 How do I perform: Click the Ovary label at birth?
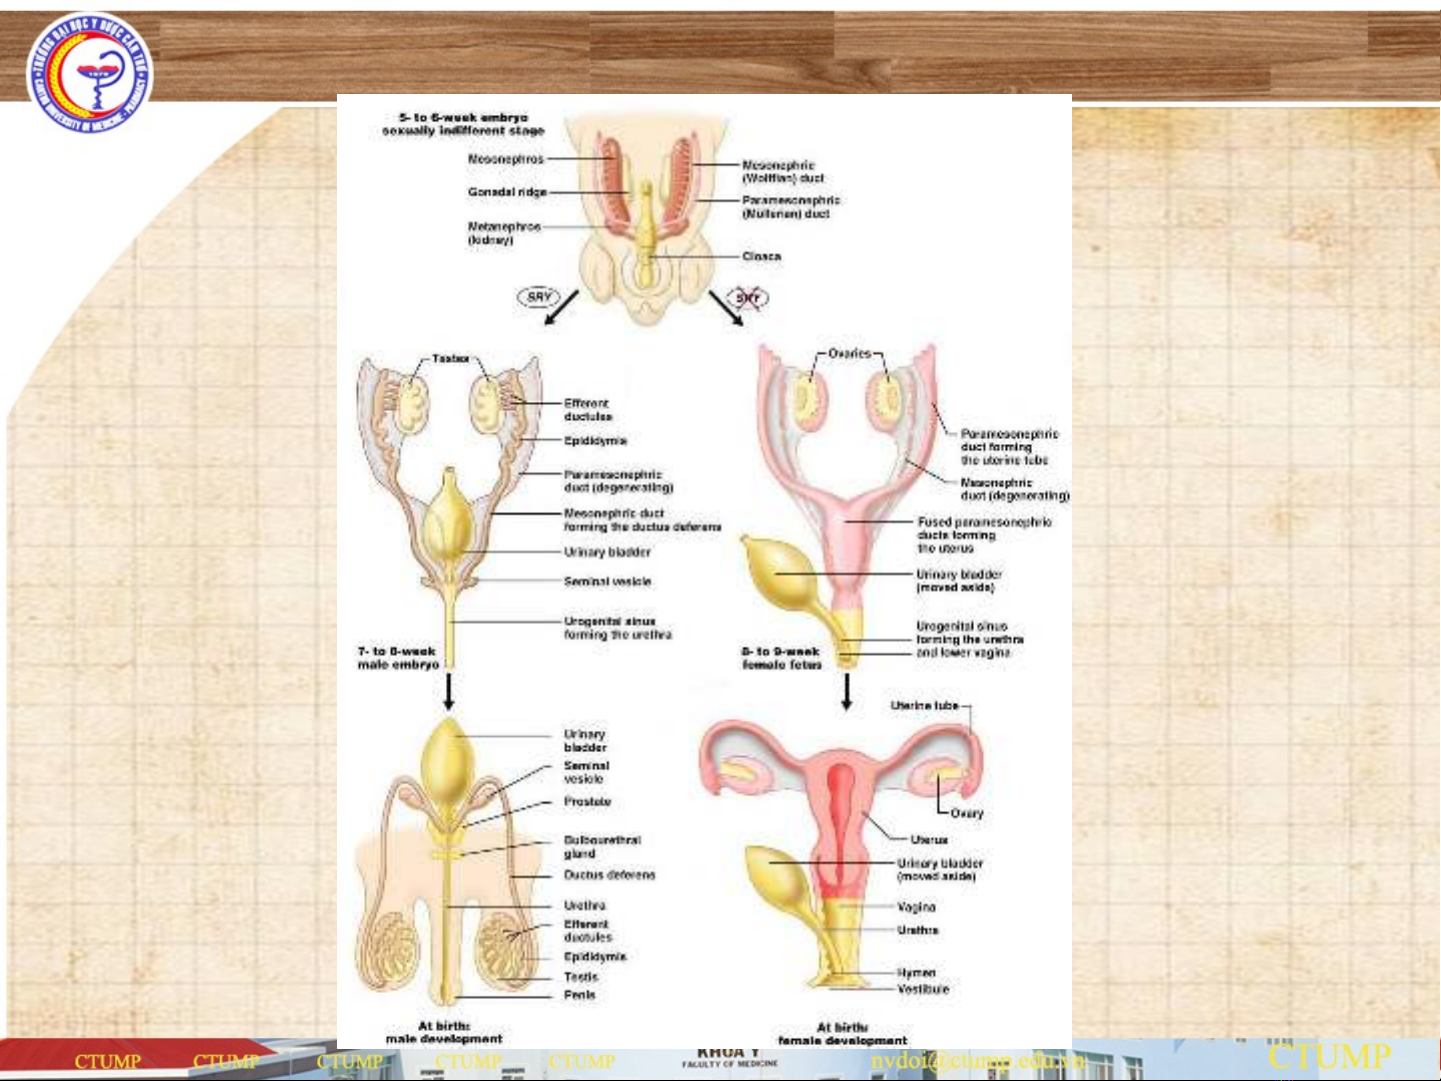tap(967, 814)
